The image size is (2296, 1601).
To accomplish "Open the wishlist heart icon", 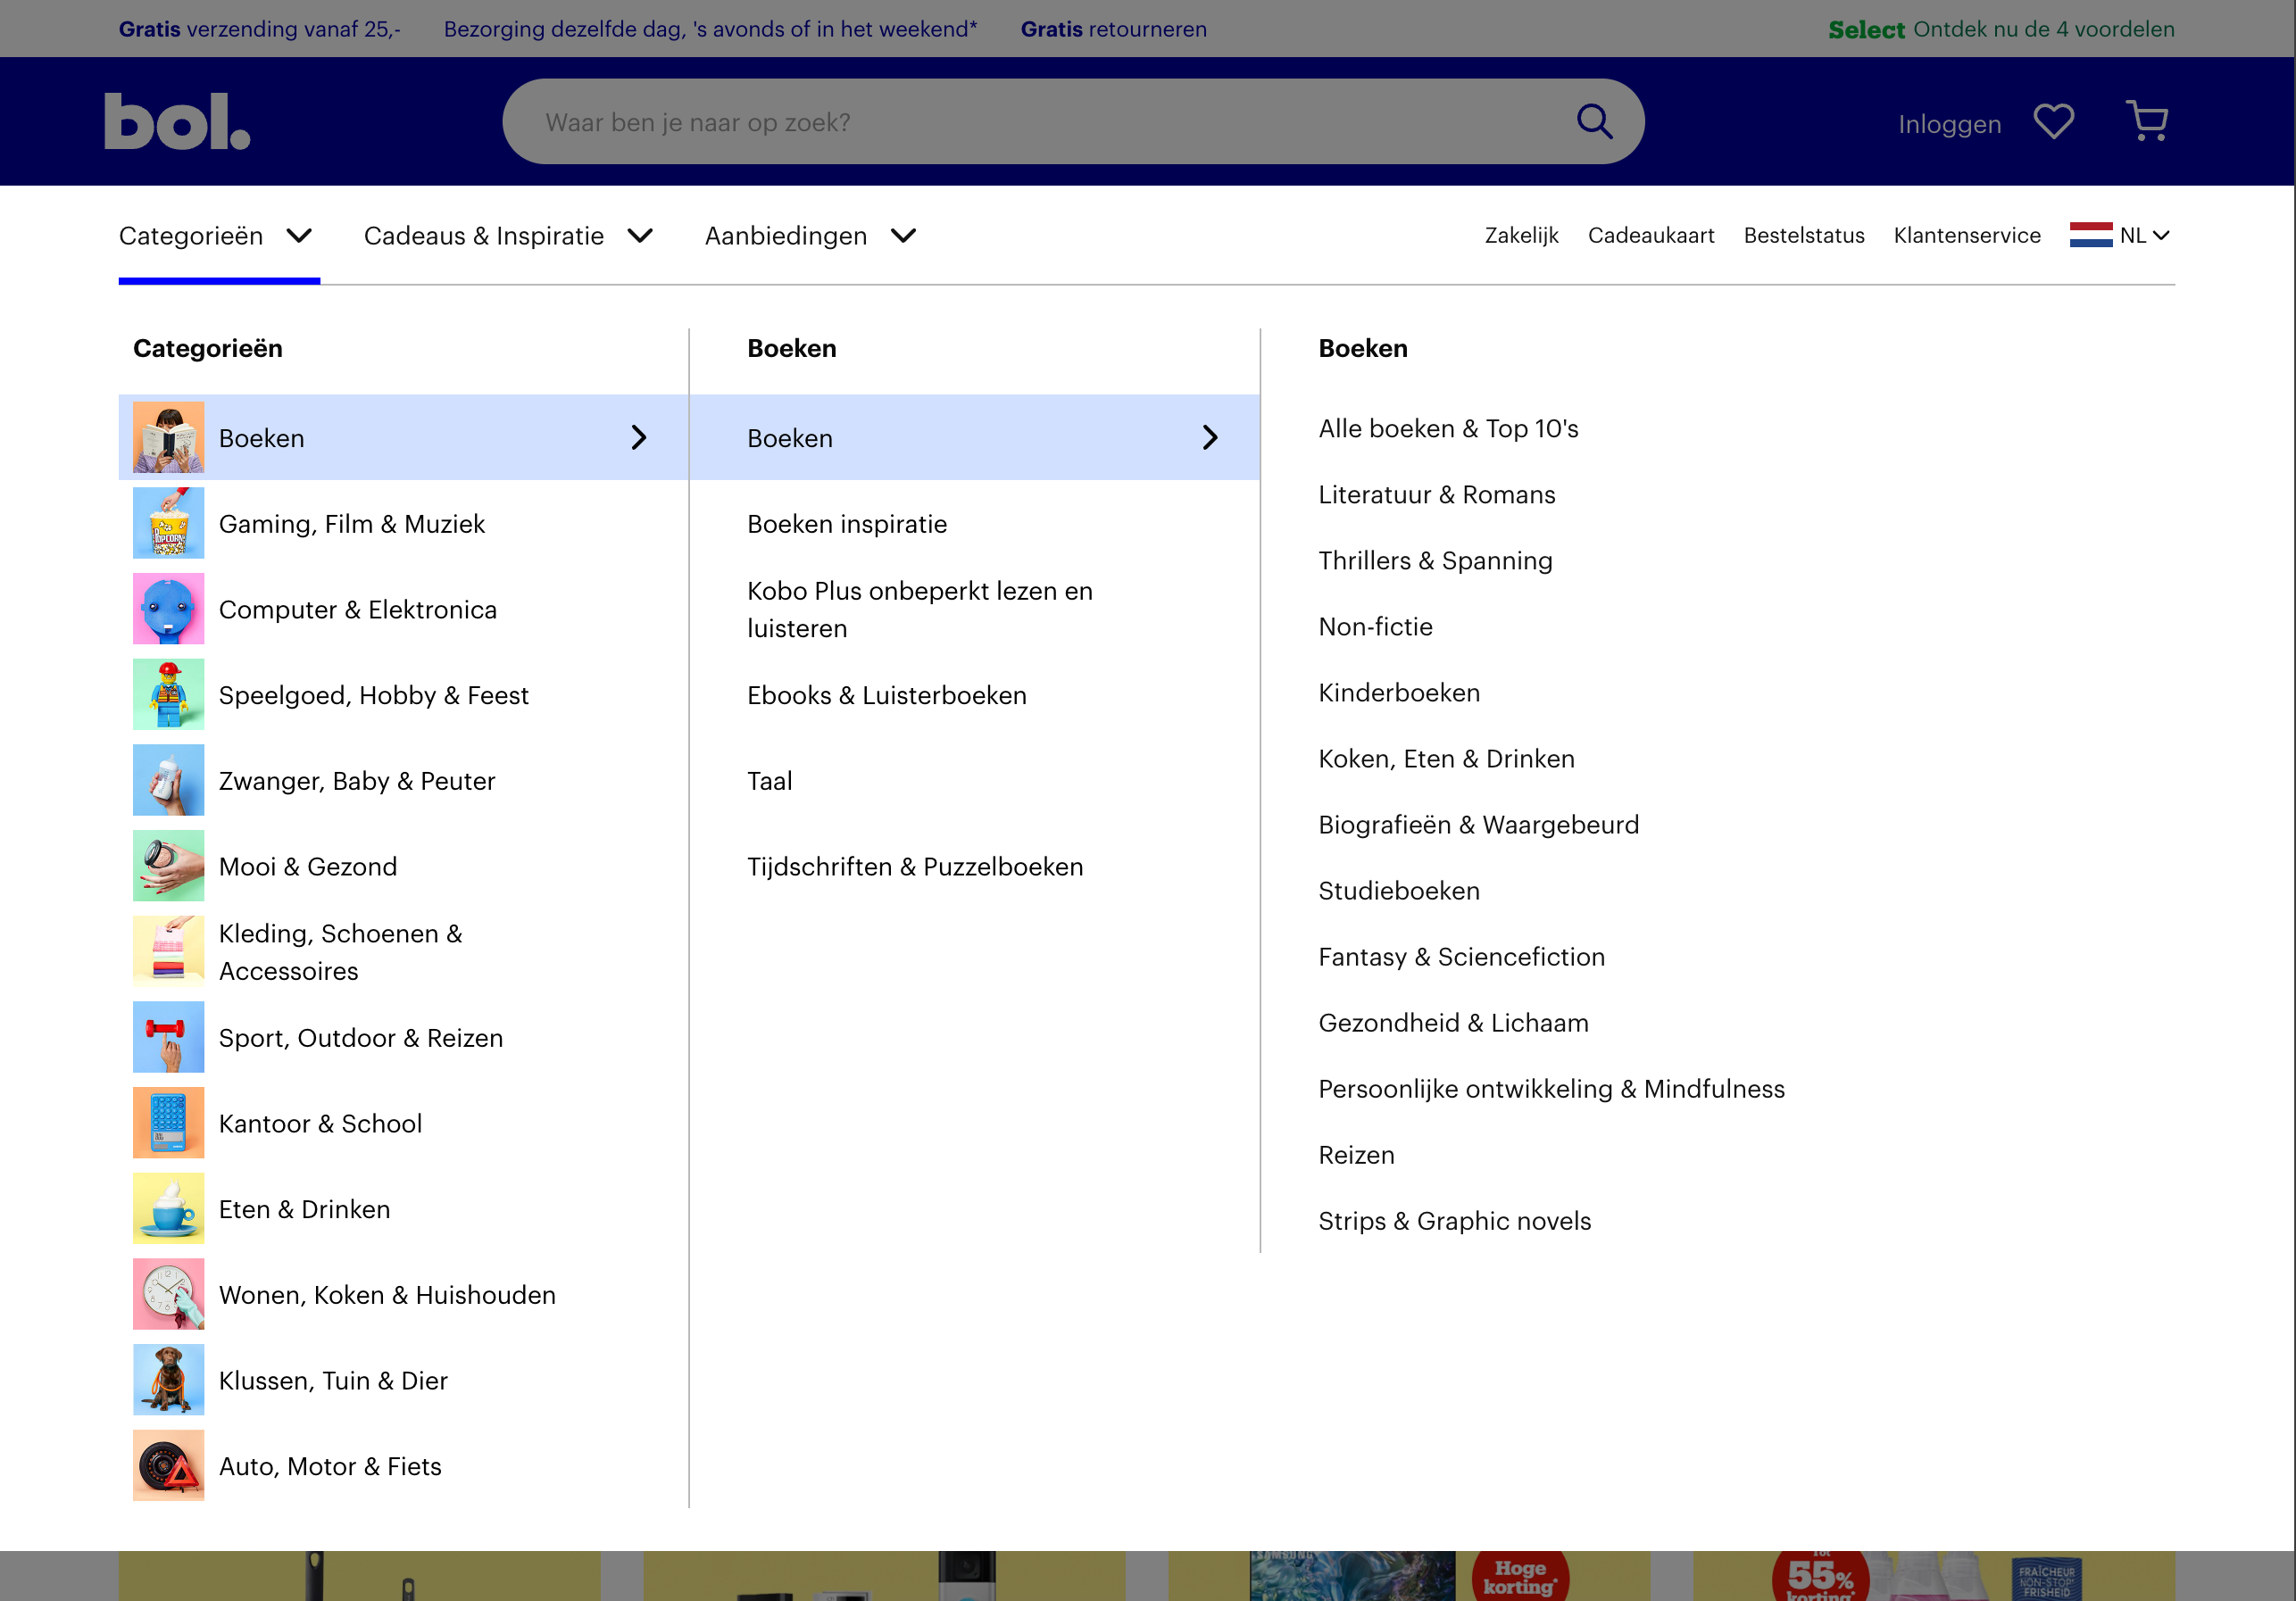I will pyautogui.click(x=2054, y=120).
